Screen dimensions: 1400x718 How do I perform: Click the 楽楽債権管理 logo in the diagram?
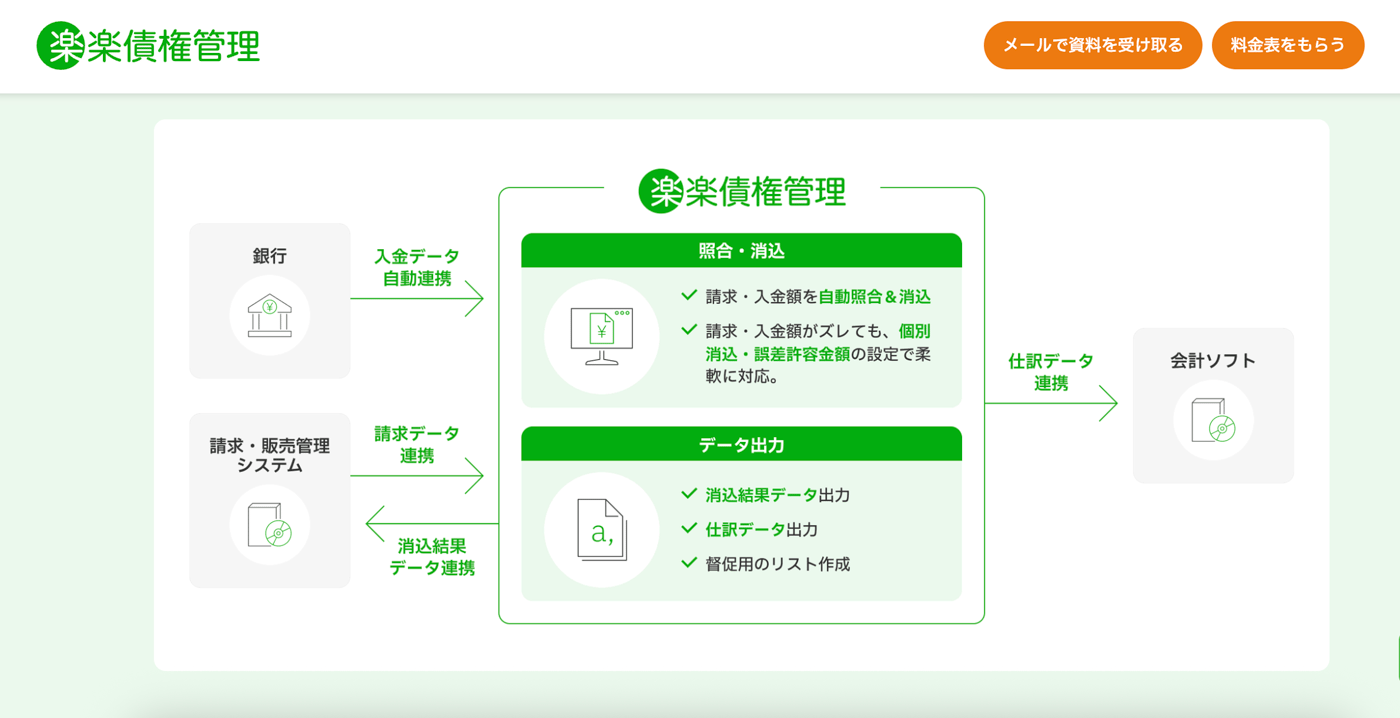(742, 190)
